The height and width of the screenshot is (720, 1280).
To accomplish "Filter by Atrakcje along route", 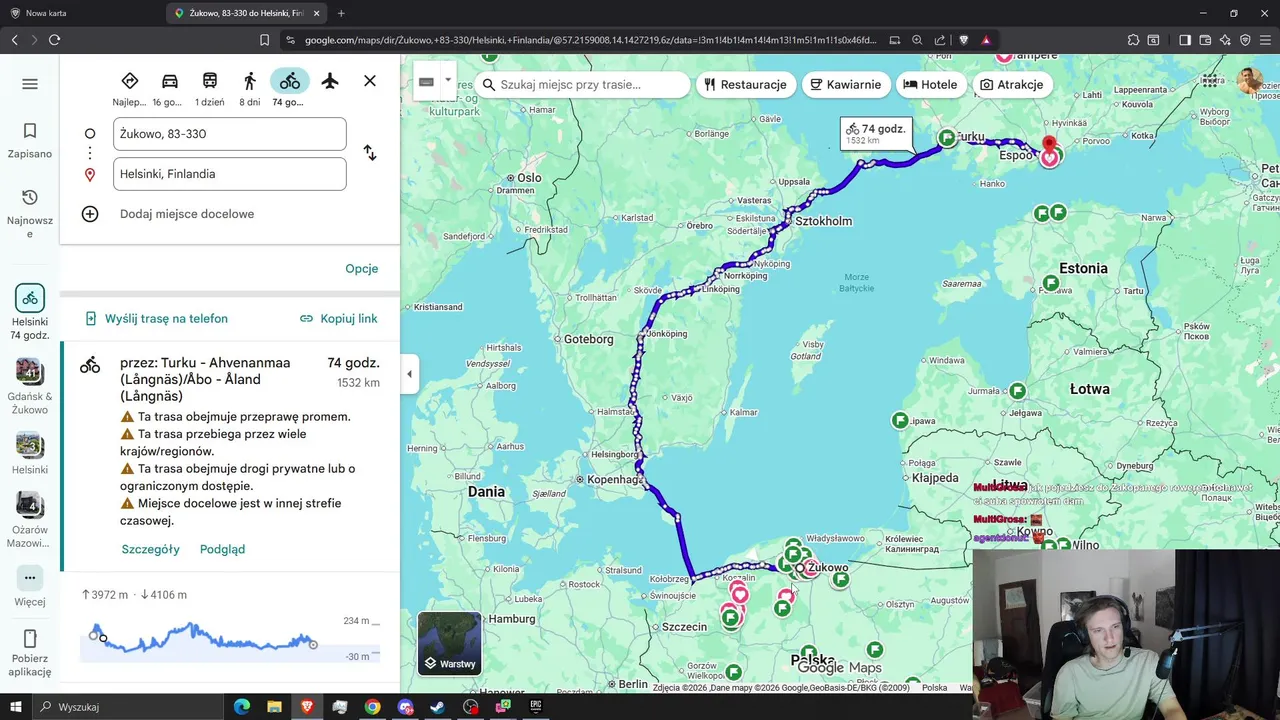I will (x=1011, y=85).
